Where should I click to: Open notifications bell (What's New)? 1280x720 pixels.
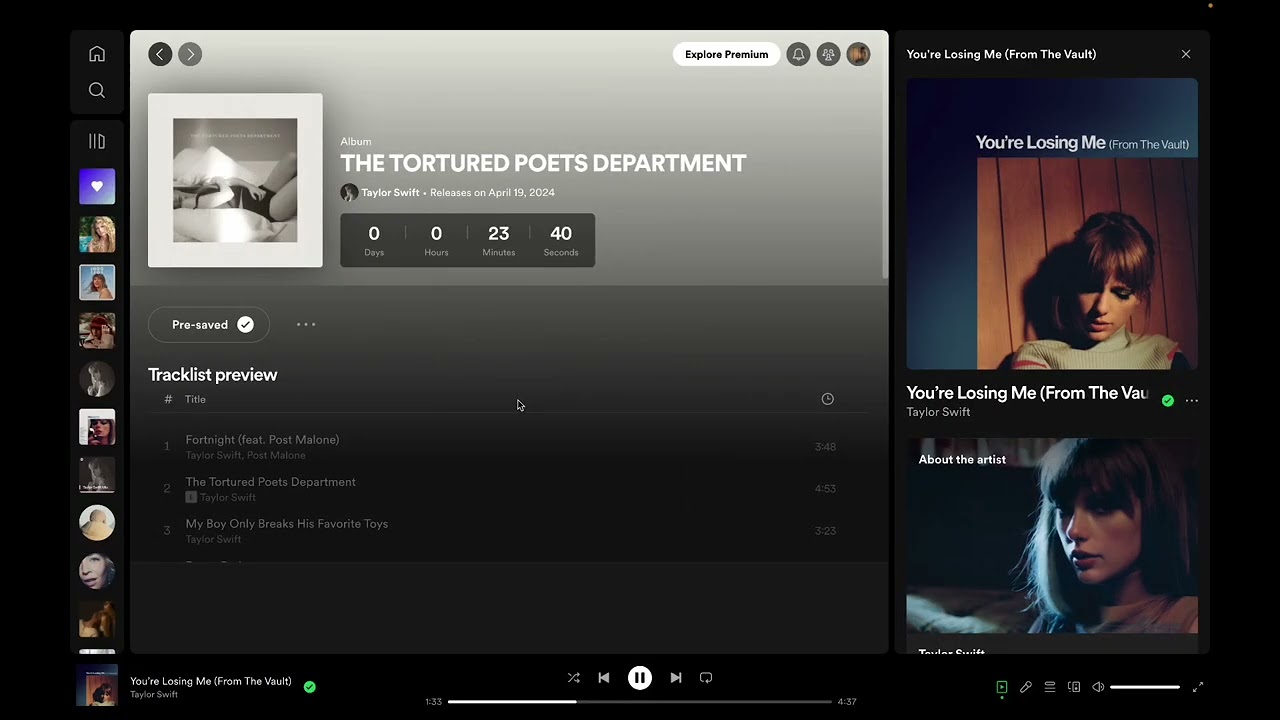pos(798,55)
